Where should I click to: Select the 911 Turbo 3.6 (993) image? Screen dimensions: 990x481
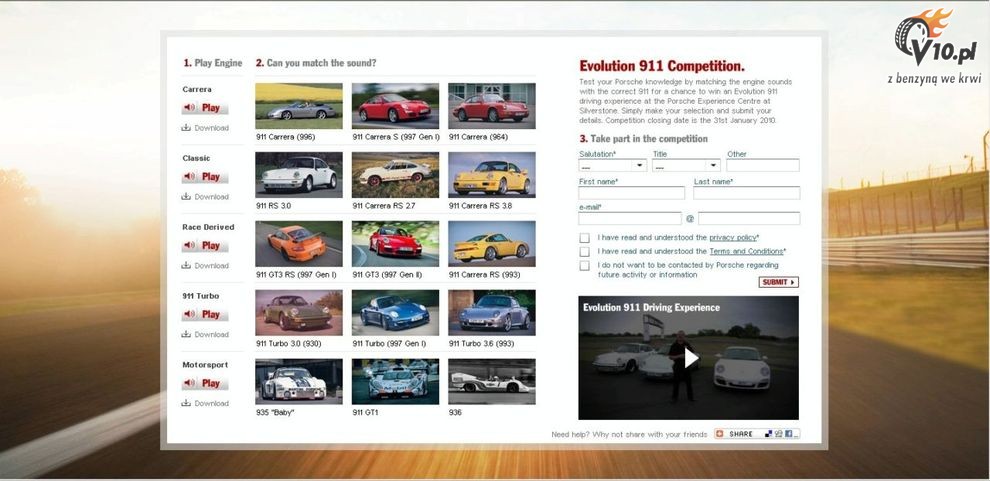[492, 312]
